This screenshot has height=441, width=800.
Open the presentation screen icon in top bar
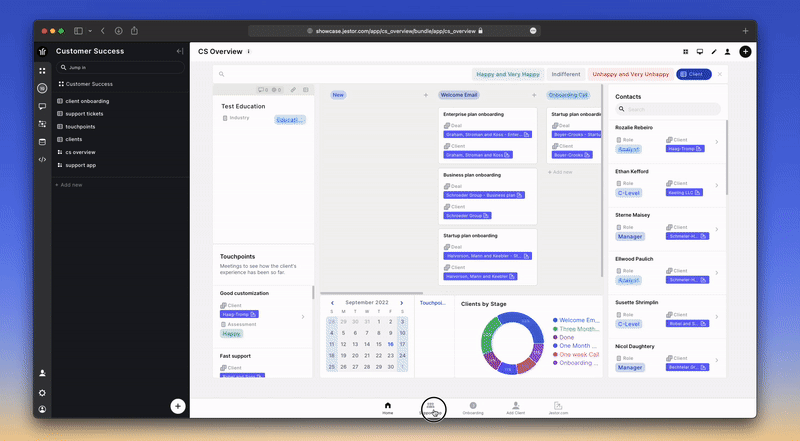(x=700, y=51)
